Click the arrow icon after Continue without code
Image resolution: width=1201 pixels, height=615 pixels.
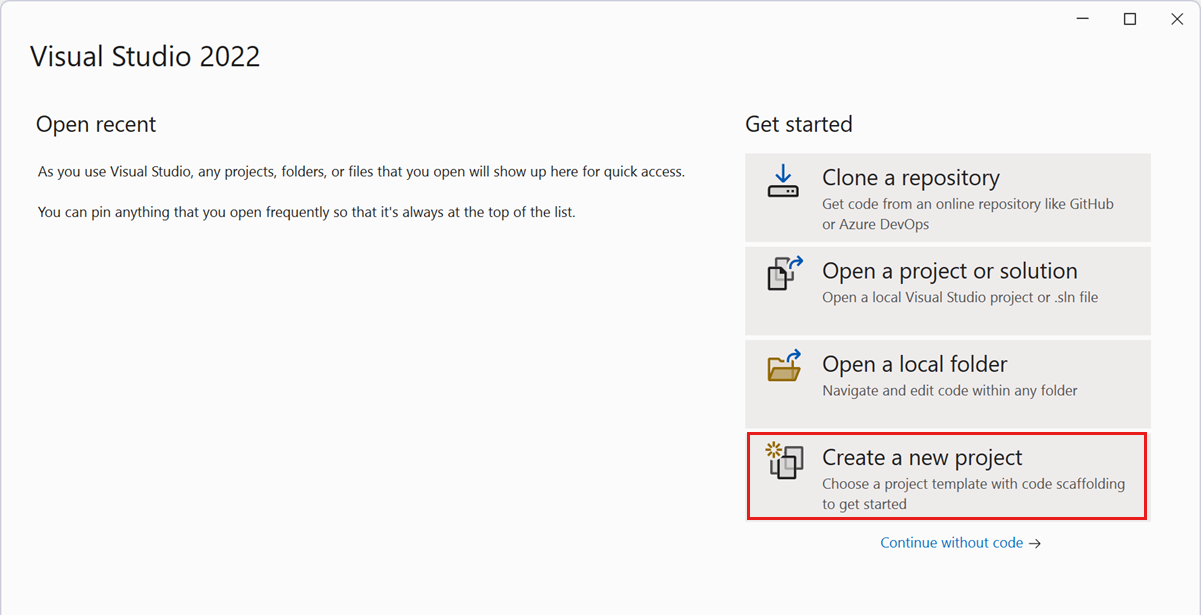click(1035, 543)
